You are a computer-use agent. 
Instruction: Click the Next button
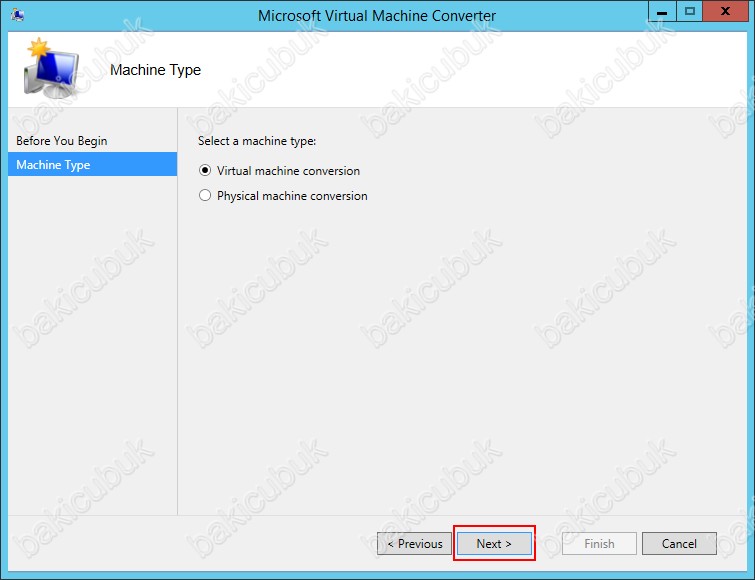[x=494, y=543]
